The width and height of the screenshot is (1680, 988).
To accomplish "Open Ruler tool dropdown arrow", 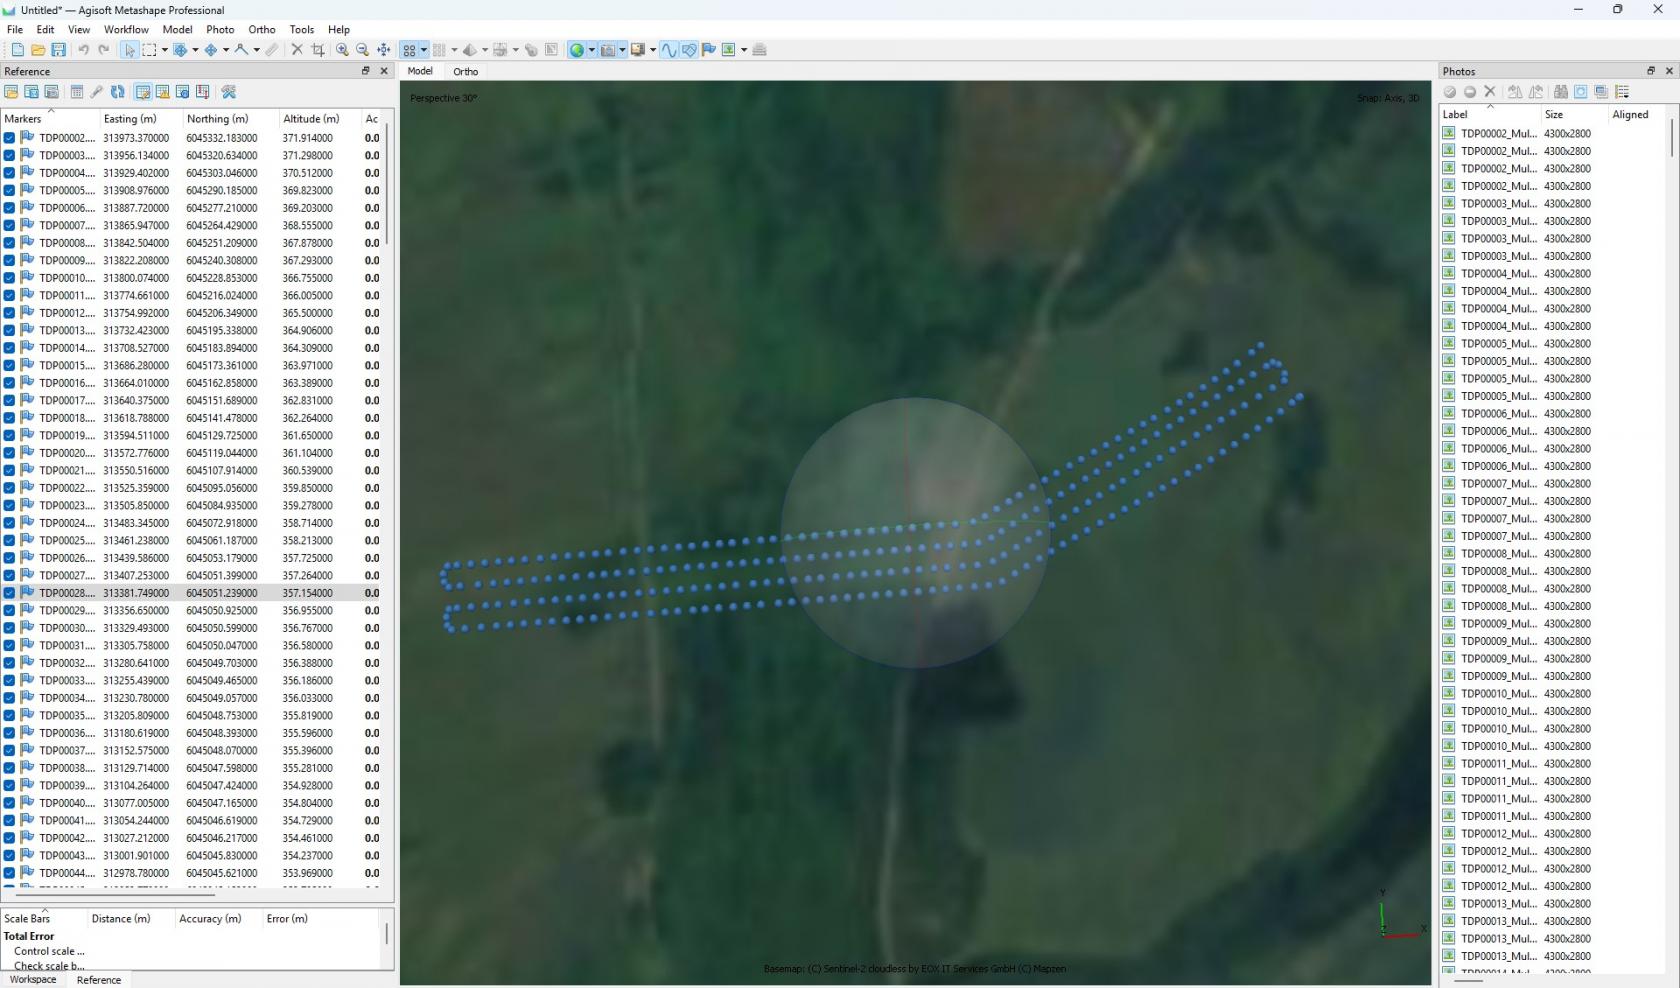I will (257, 50).
